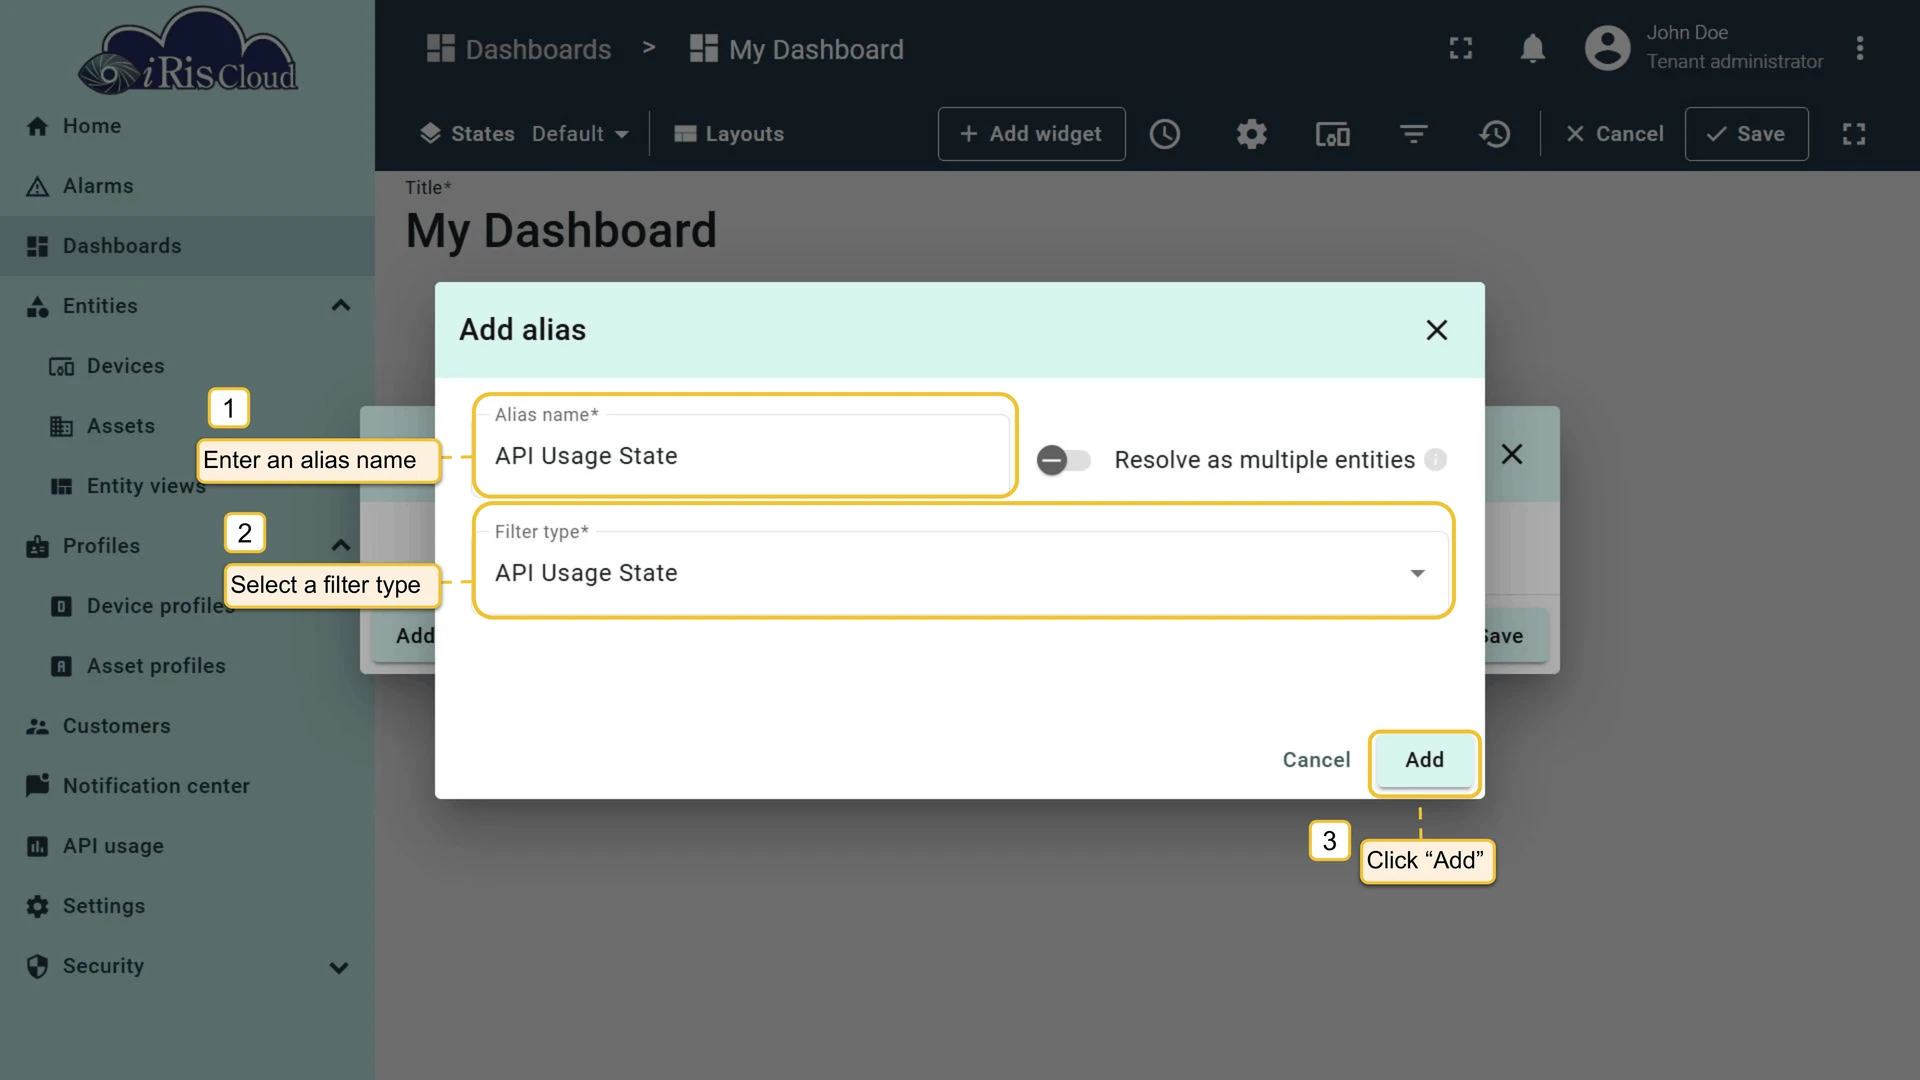Click Add button in Add alias dialog

pos(1424,760)
